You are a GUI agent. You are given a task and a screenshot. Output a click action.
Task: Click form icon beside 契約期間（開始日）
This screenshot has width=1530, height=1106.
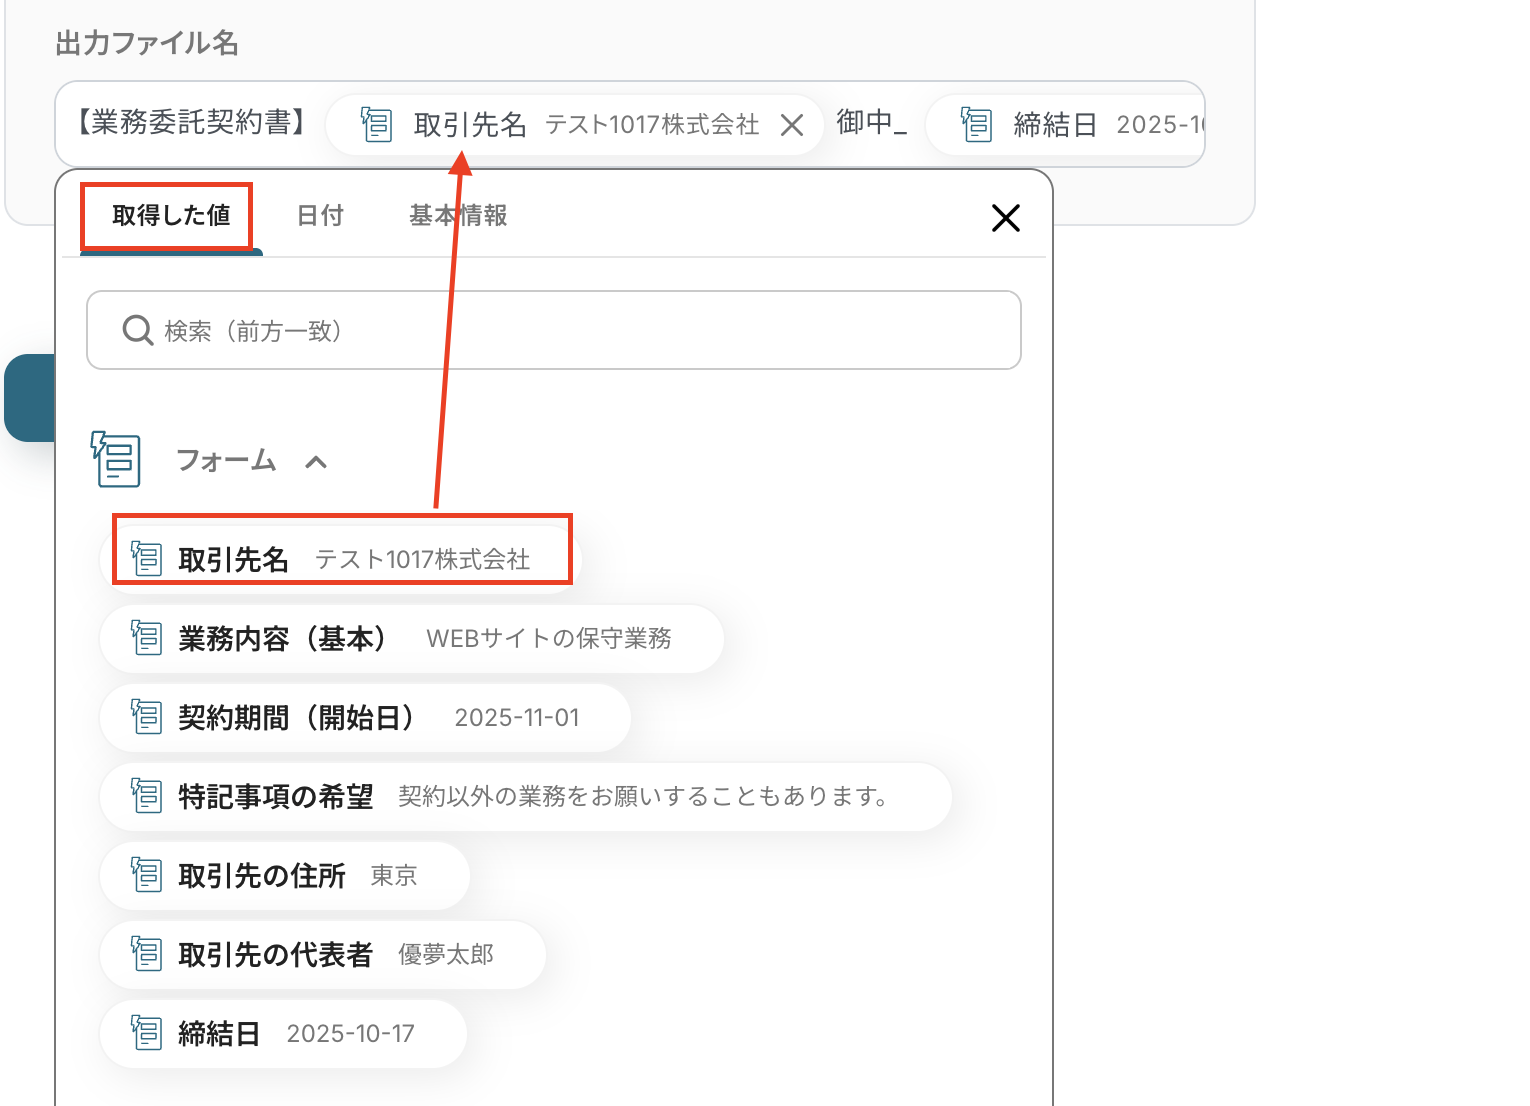(146, 716)
